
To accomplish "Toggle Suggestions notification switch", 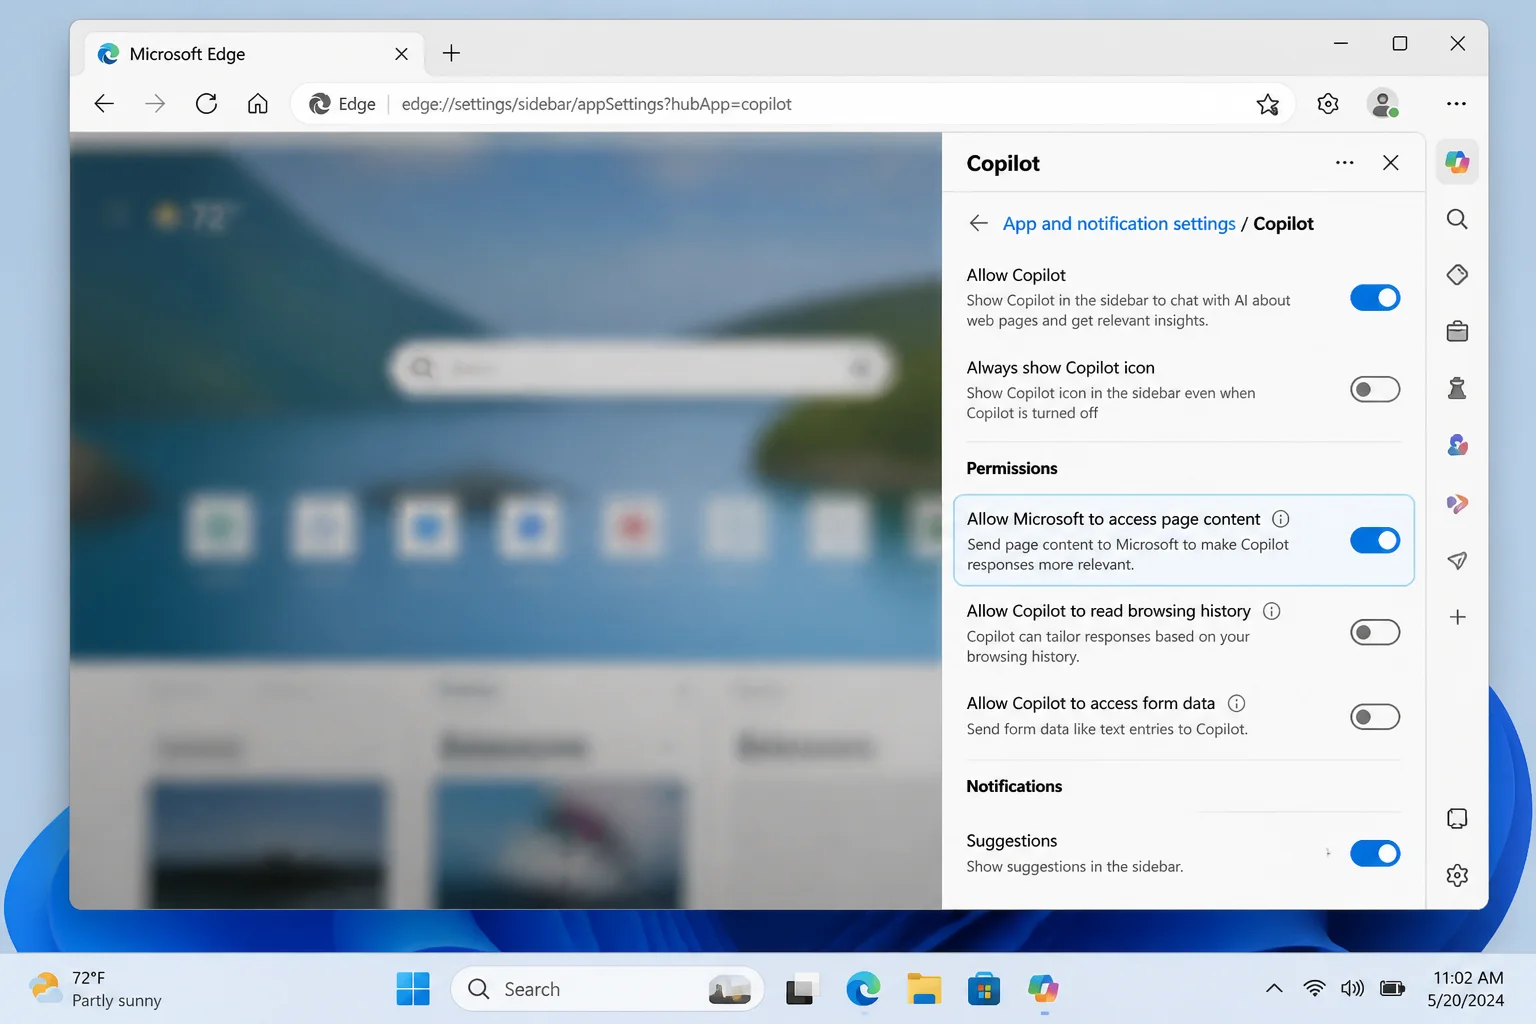I will pos(1375,854).
